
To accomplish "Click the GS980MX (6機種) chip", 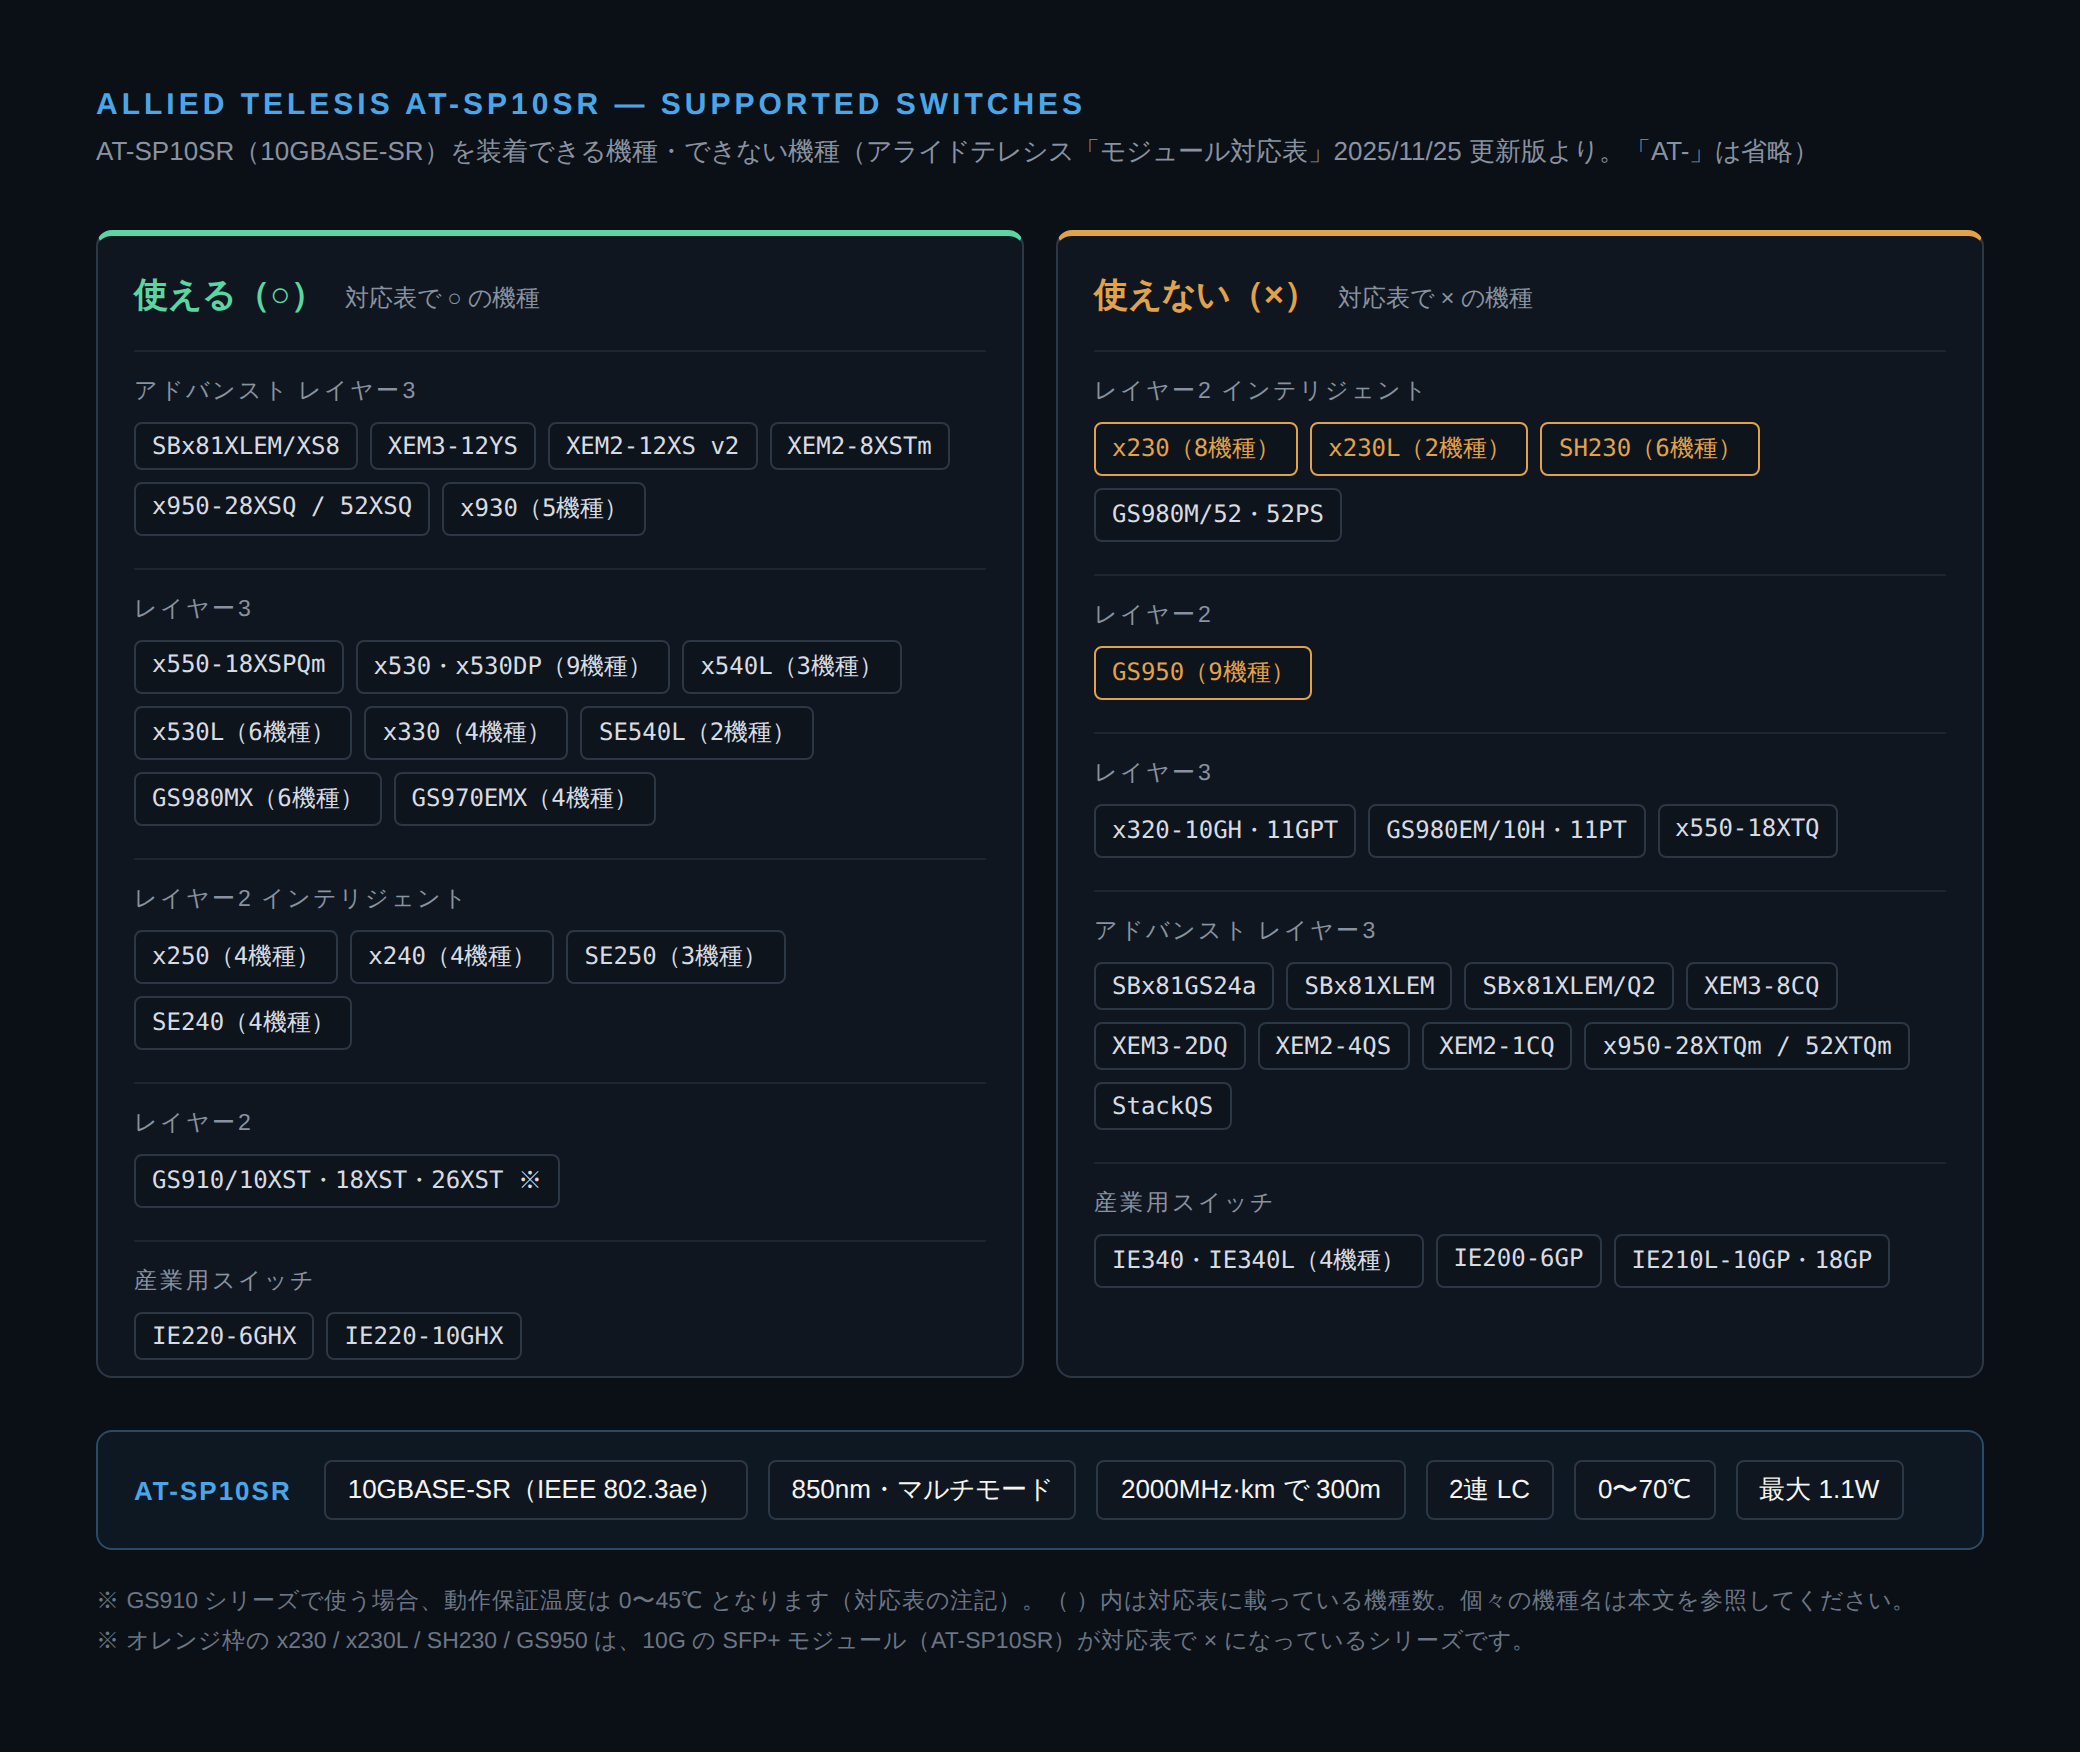I will (257, 798).
